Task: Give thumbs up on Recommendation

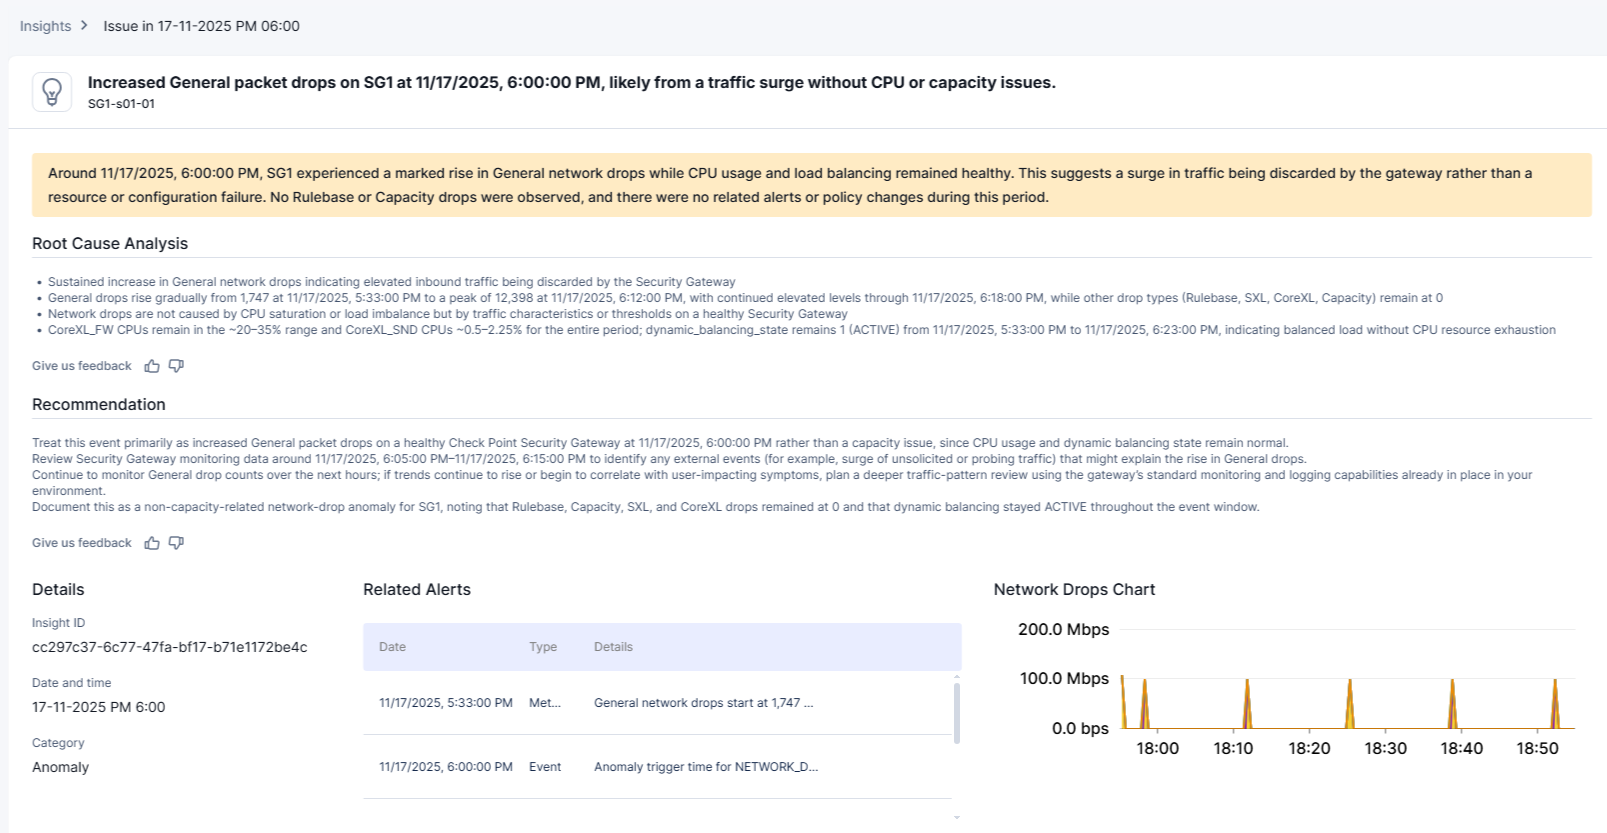Action: coord(152,543)
